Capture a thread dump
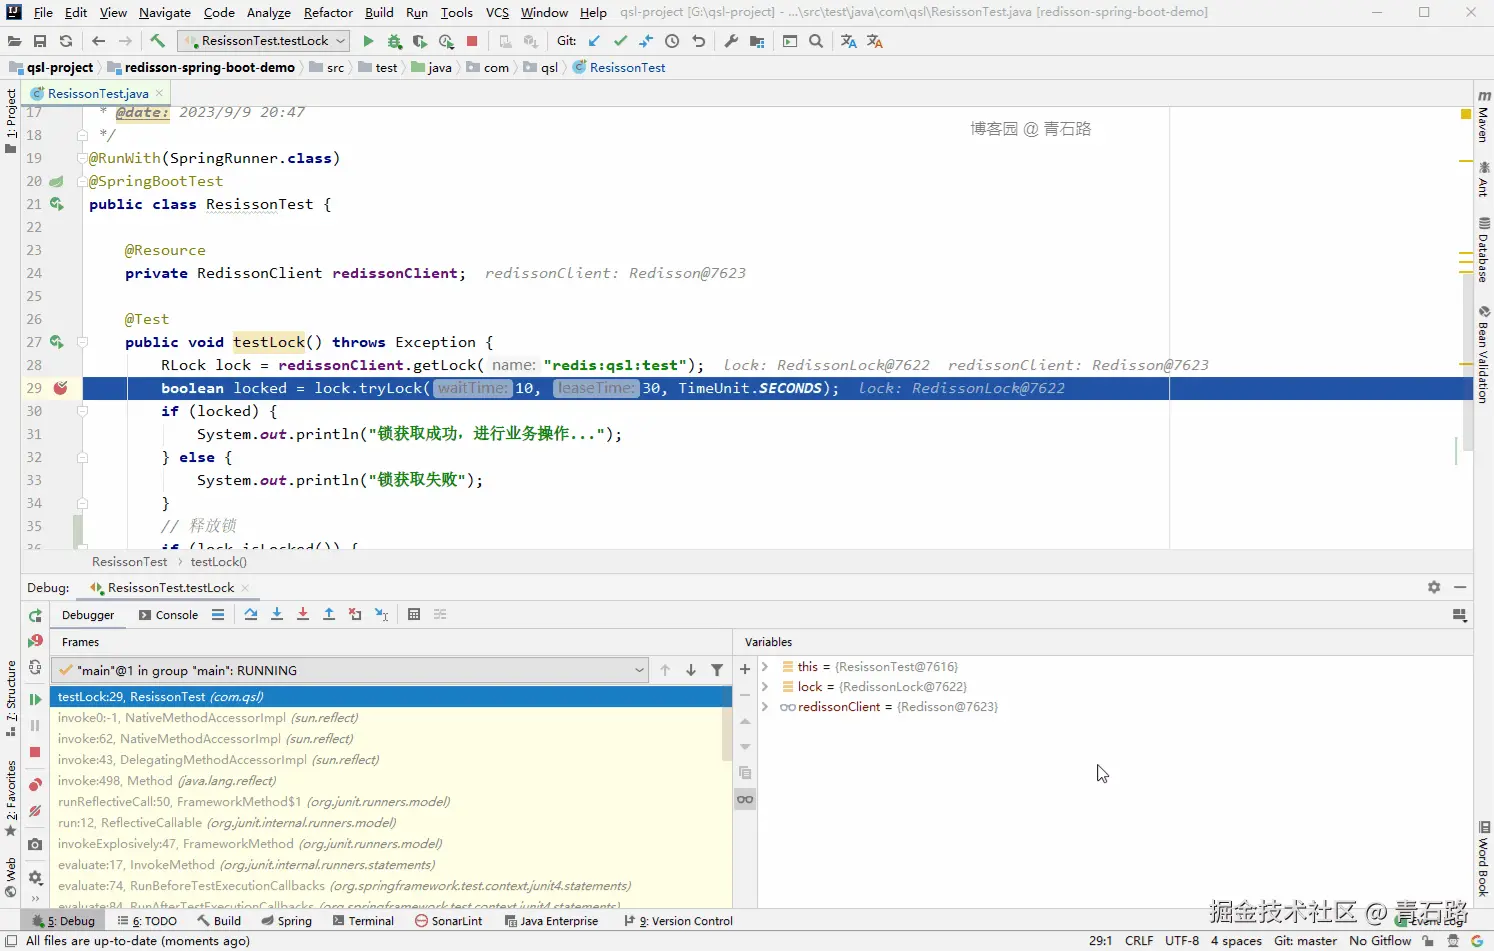The height and width of the screenshot is (951, 1494). coord(36,845)
